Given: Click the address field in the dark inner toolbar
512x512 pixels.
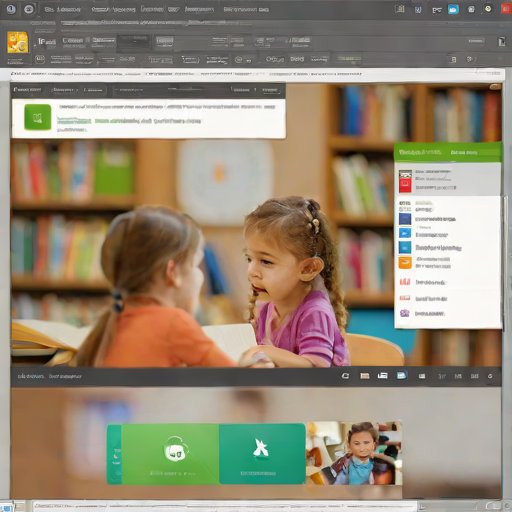Looking at the screenshot, I should [x=171, y=90].
